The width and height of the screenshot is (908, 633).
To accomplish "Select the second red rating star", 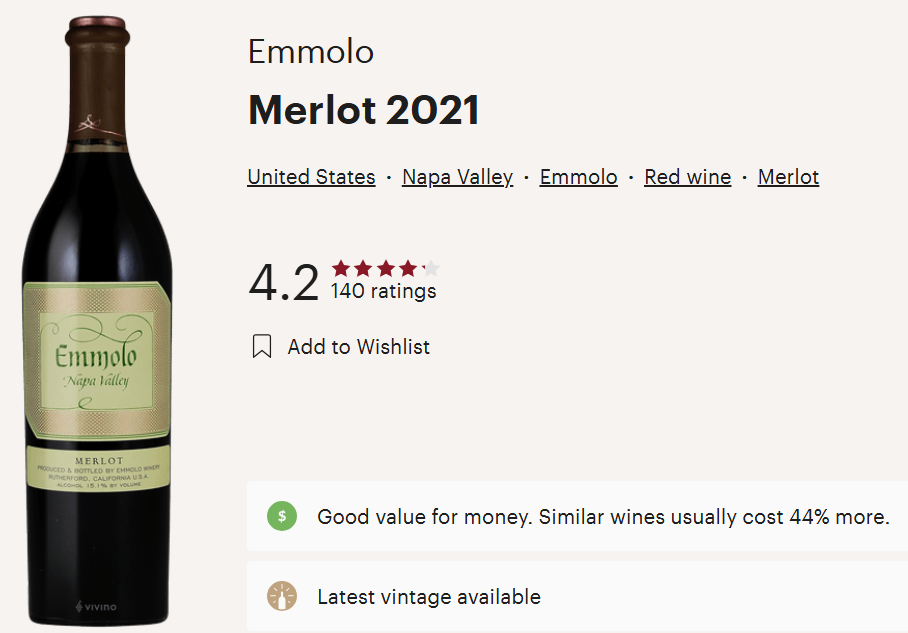I will click(x=363, y=268).
